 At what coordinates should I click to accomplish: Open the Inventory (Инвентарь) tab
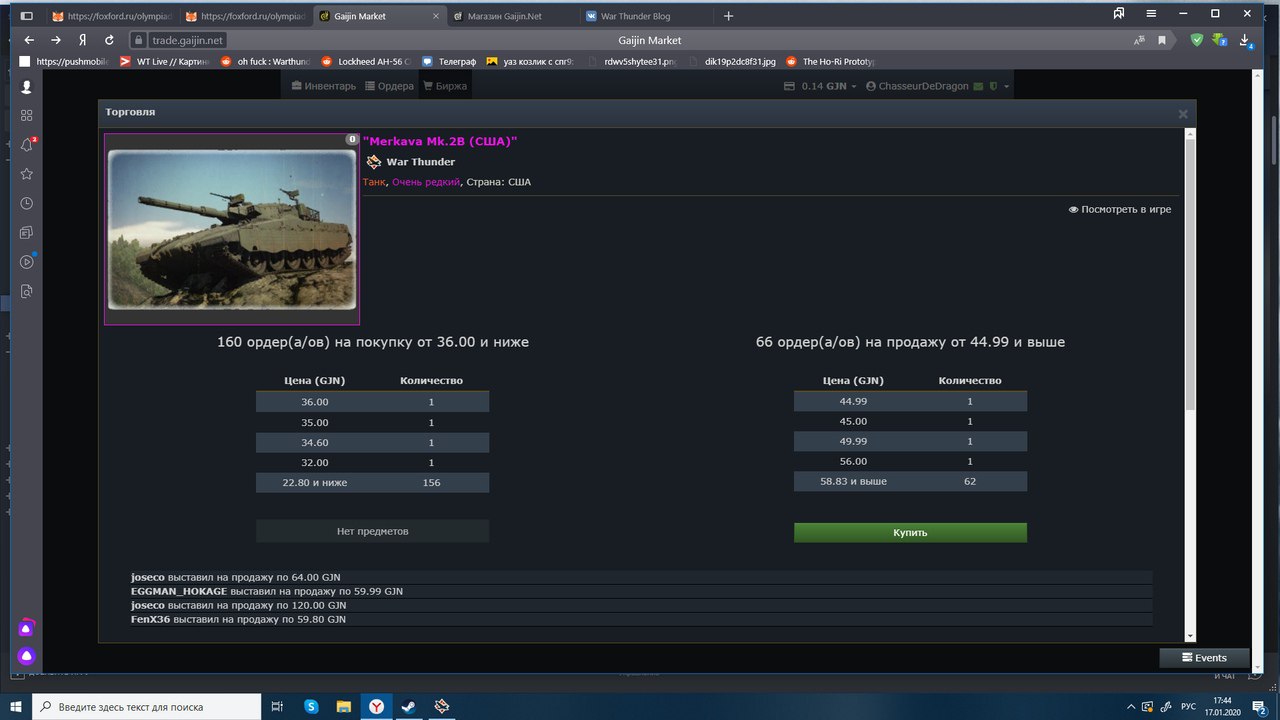point(324,86)
